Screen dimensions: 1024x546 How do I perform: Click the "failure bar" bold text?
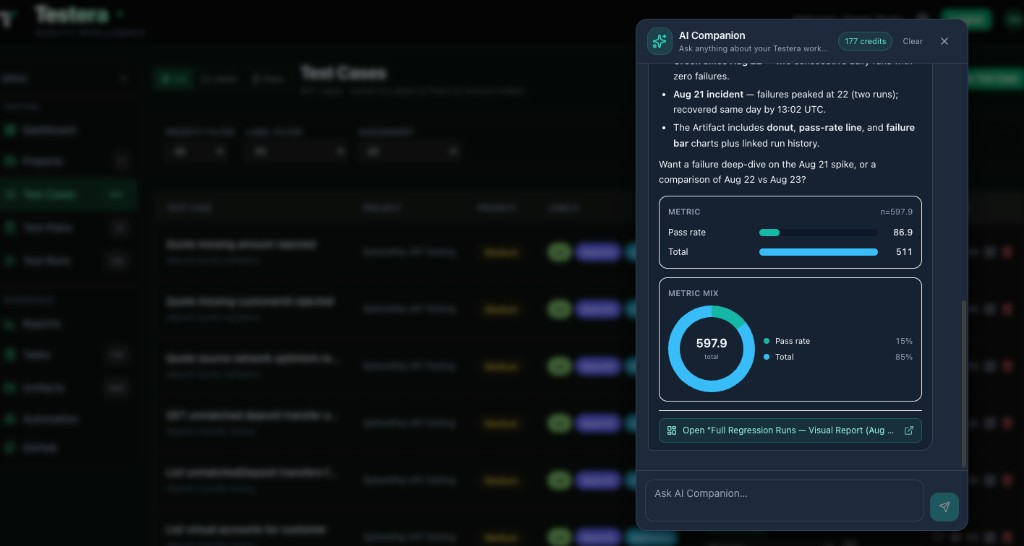pos(794,135)
